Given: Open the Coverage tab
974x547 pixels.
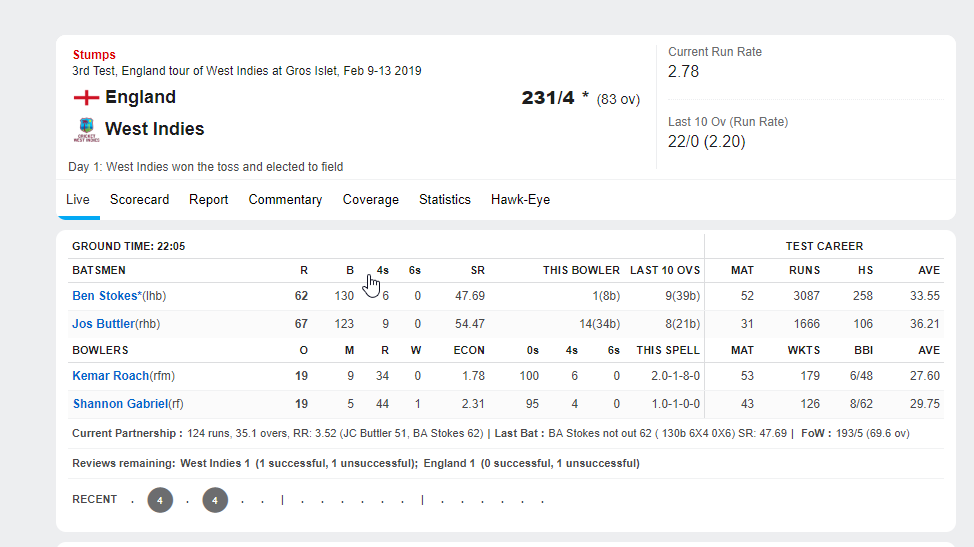Looking at the screenshot, I should tap(371, 199).
